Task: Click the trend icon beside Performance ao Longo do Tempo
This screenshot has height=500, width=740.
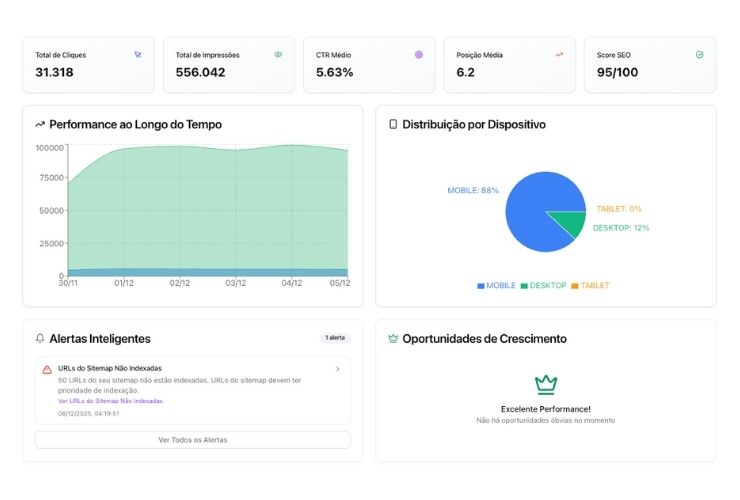Action: click(40, 125)
